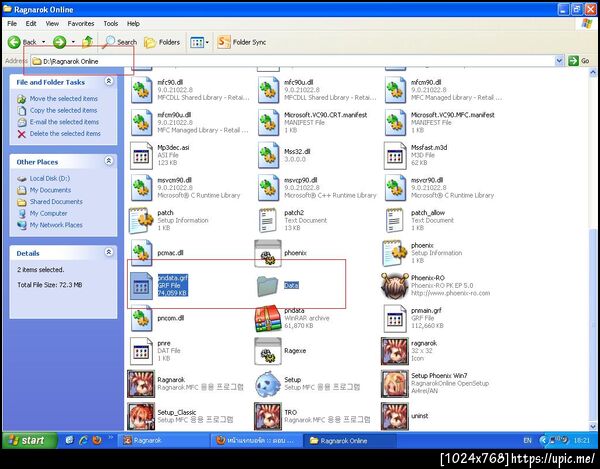Click Move the selected items link
This screenshot has width=600, height=469.
click(64, 99)
